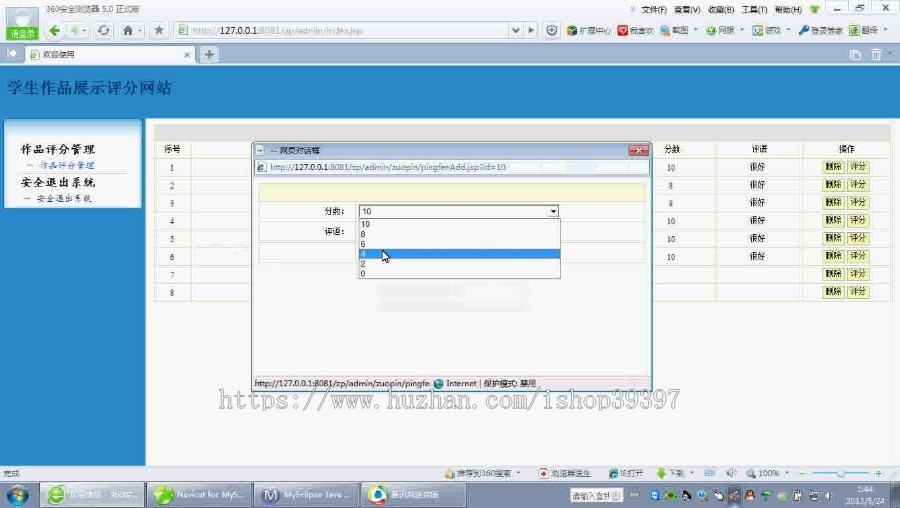Click 评分 button in row 6
900x508 pixels.
point(858,256)
